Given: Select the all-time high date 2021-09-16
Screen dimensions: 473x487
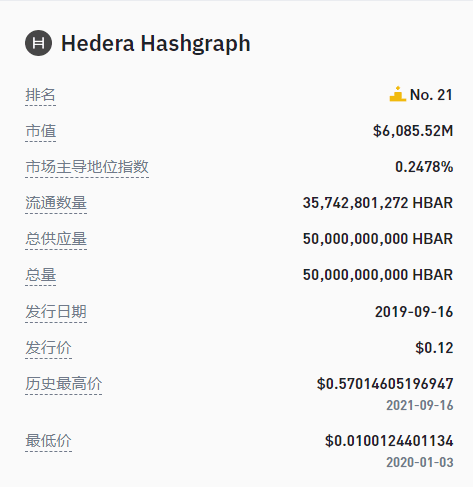Looking at the screenshot, I should tap(420, 406).
